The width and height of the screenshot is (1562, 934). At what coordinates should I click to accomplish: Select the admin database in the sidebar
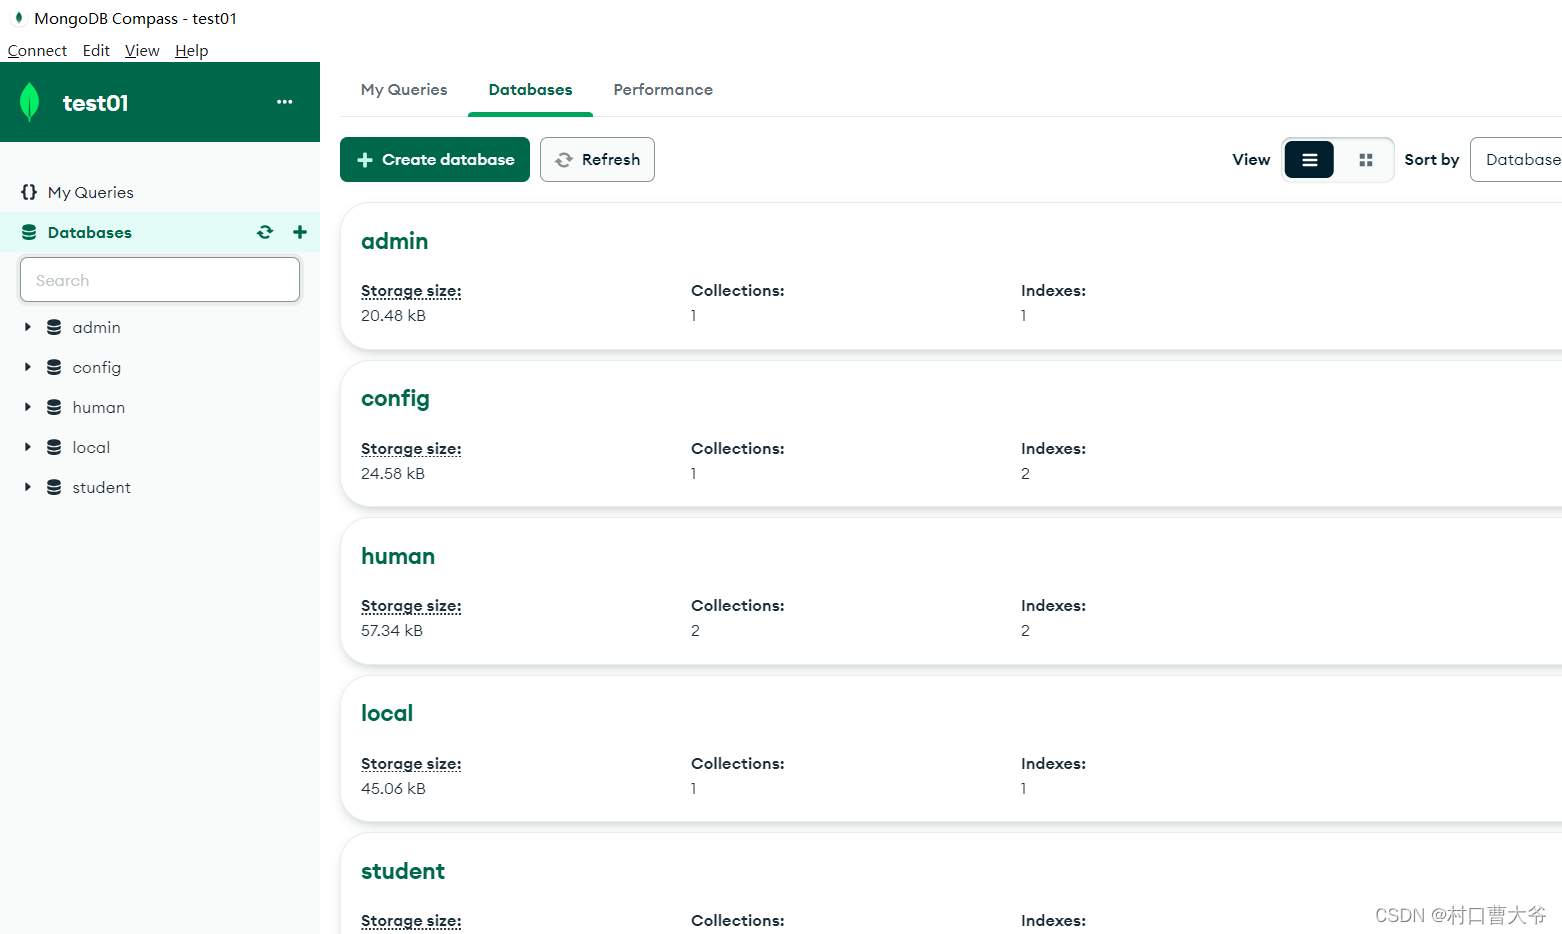click(96, 327)
